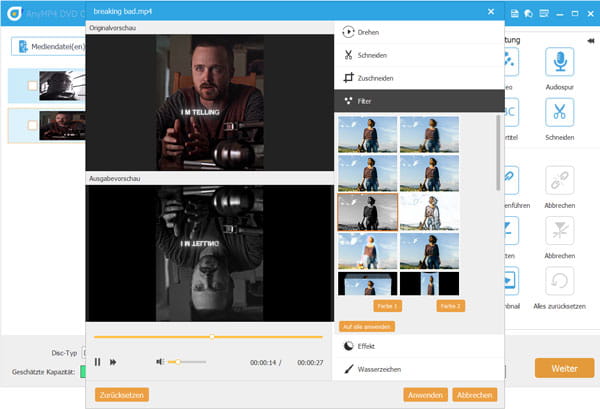Expand the Schneiden trim section in editor
The image size is (600, 409).
pyautogui.click(x=419, y=55)
